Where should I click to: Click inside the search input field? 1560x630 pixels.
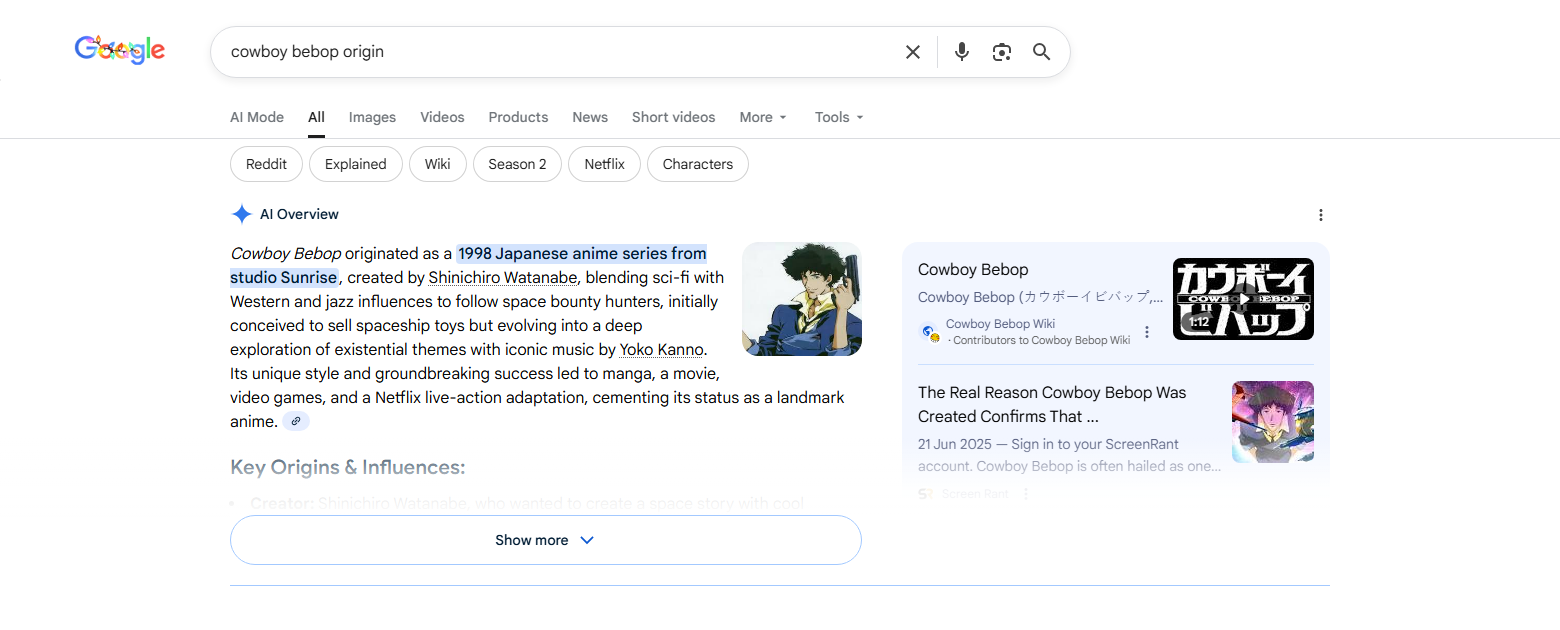(560, 52)
